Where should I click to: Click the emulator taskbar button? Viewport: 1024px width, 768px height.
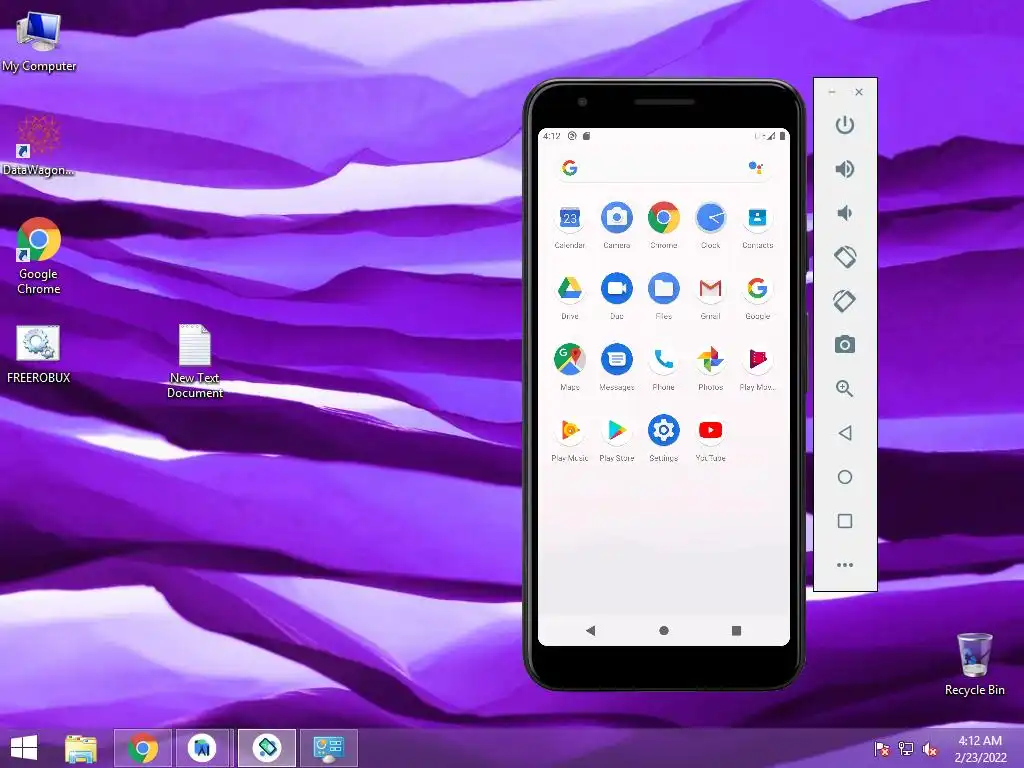click(x=266, y=748)
